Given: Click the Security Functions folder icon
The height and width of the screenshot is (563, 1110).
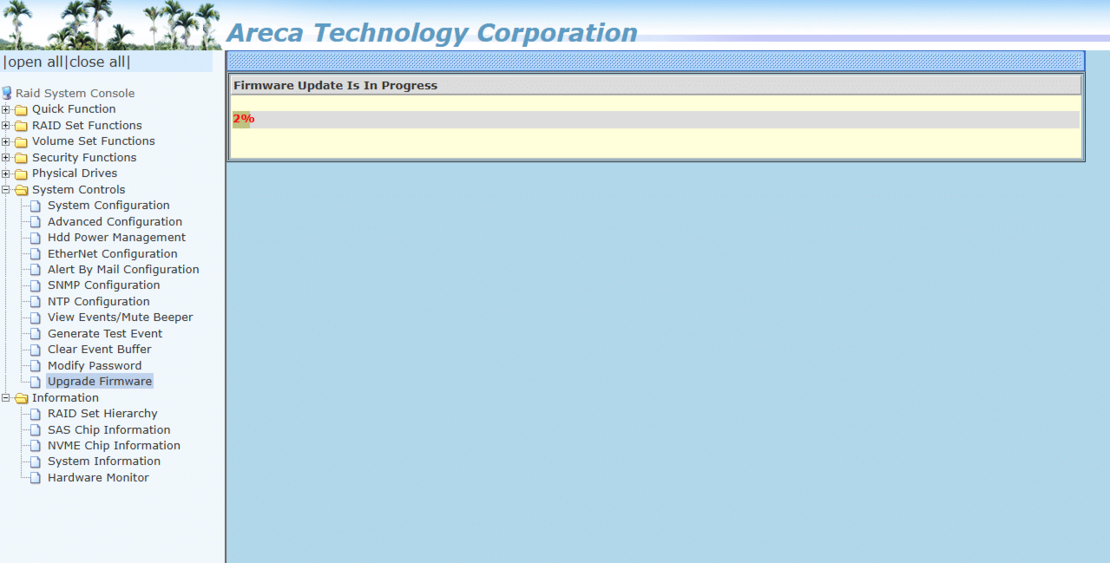Looking at the screenshot, I should pos(21,158).
